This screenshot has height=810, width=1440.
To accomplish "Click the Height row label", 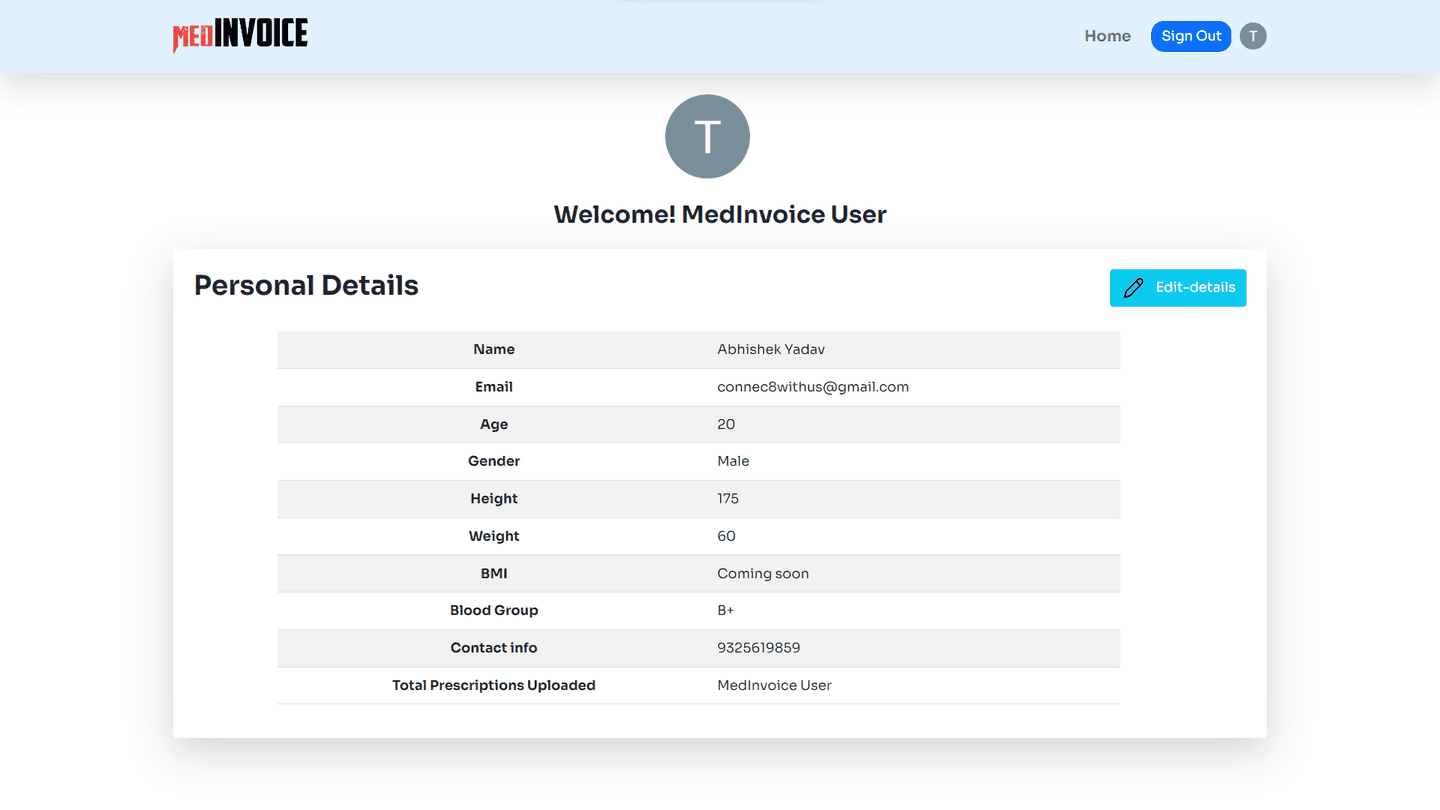I will coord(494,499).
